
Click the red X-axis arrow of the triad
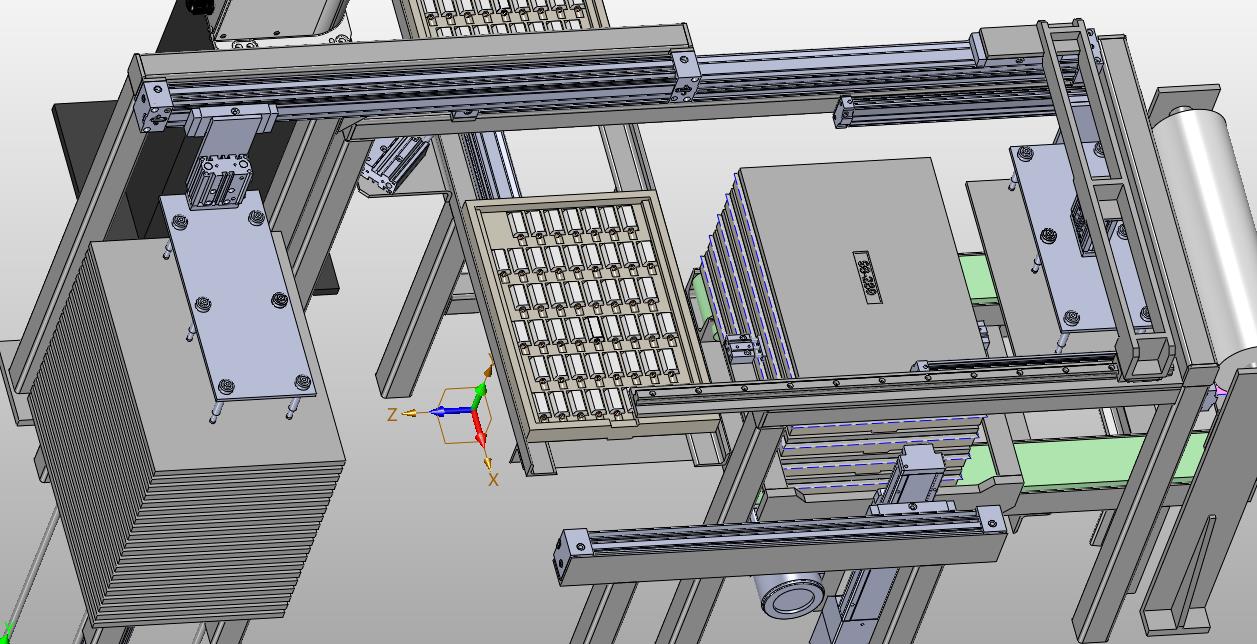(478, 427)
